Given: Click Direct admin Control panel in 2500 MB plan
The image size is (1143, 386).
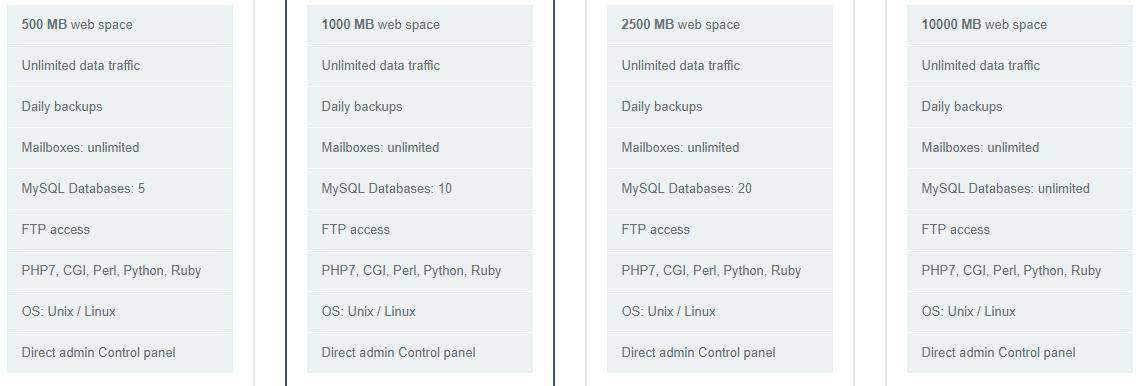Looking at the screenshot, I should pyautogui.click(x=720, y=352).
